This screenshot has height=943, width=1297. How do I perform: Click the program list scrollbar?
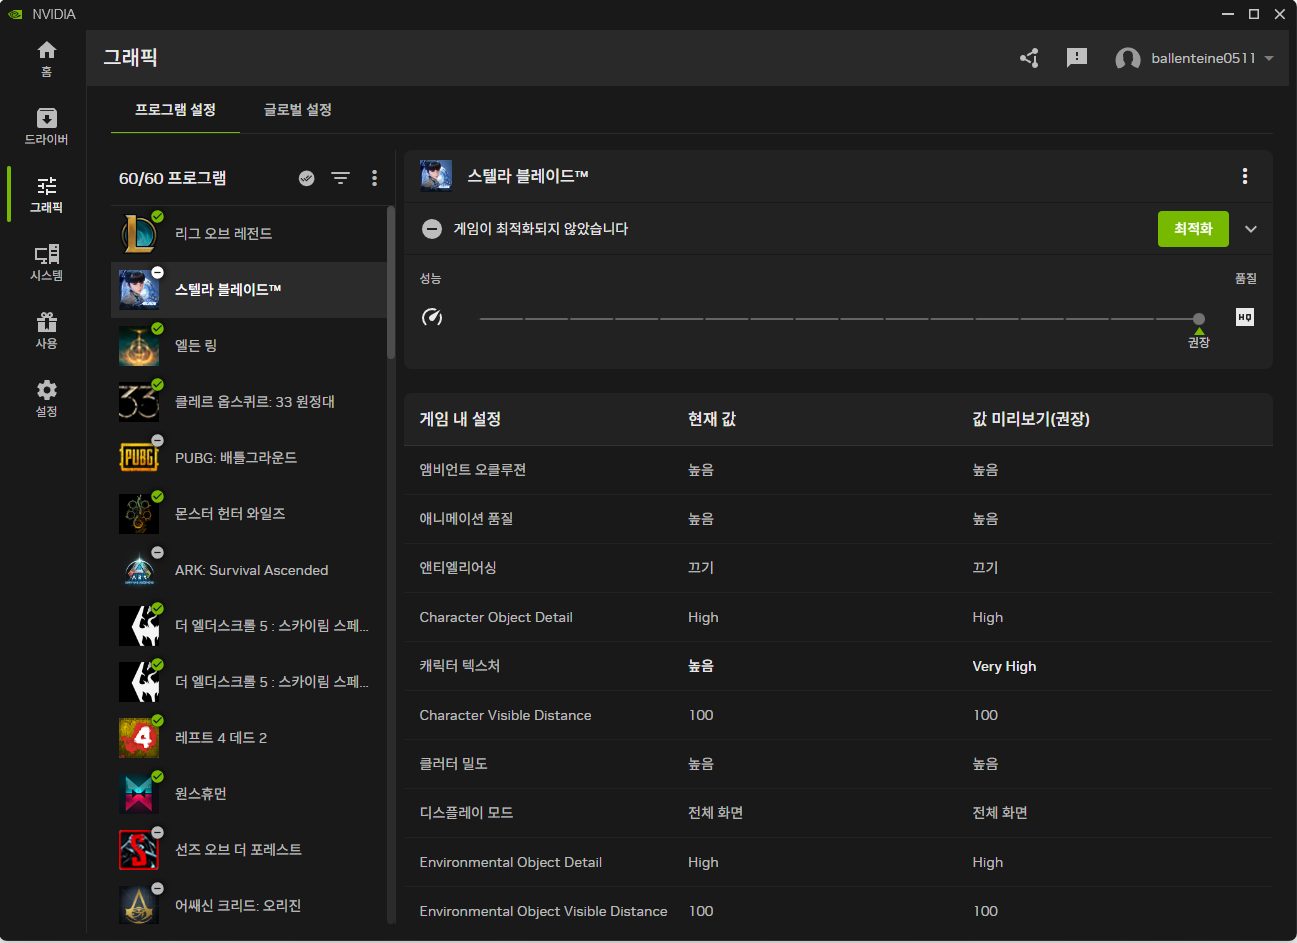click(x=390, y=283)
